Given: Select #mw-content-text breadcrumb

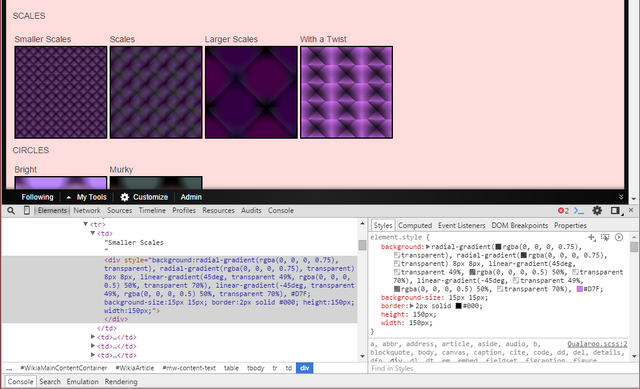Looking at the screenshot, I should (189, 368).
